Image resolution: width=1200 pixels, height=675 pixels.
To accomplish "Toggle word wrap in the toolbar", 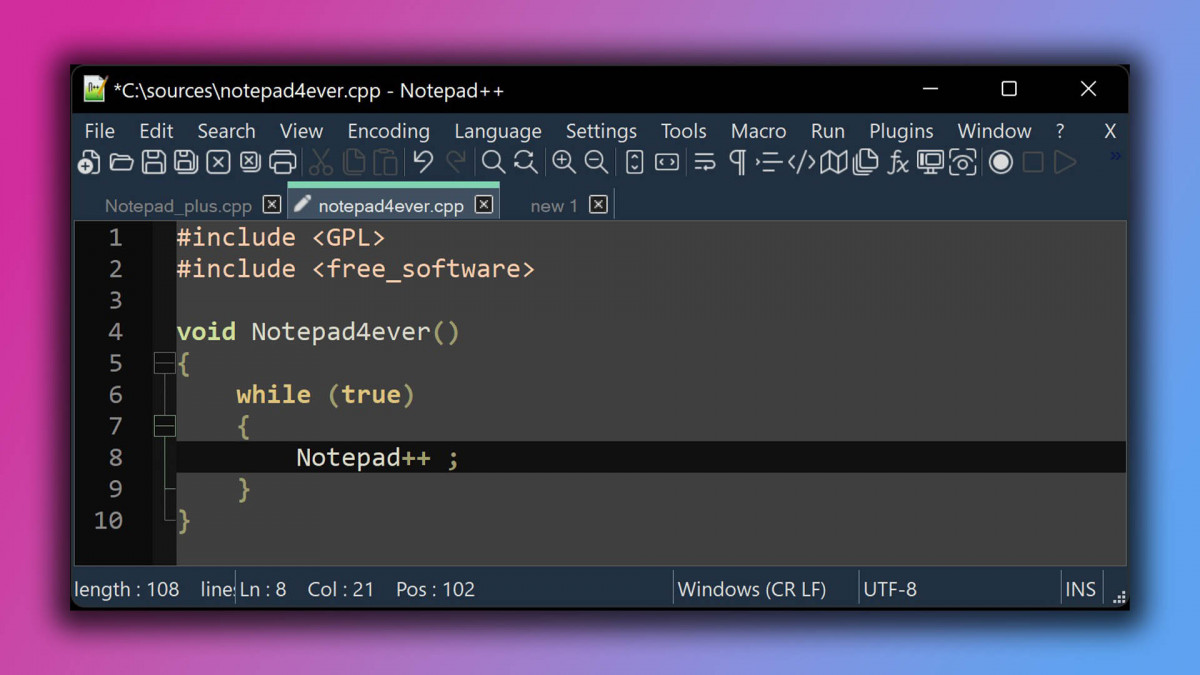I will click(705, 163).
